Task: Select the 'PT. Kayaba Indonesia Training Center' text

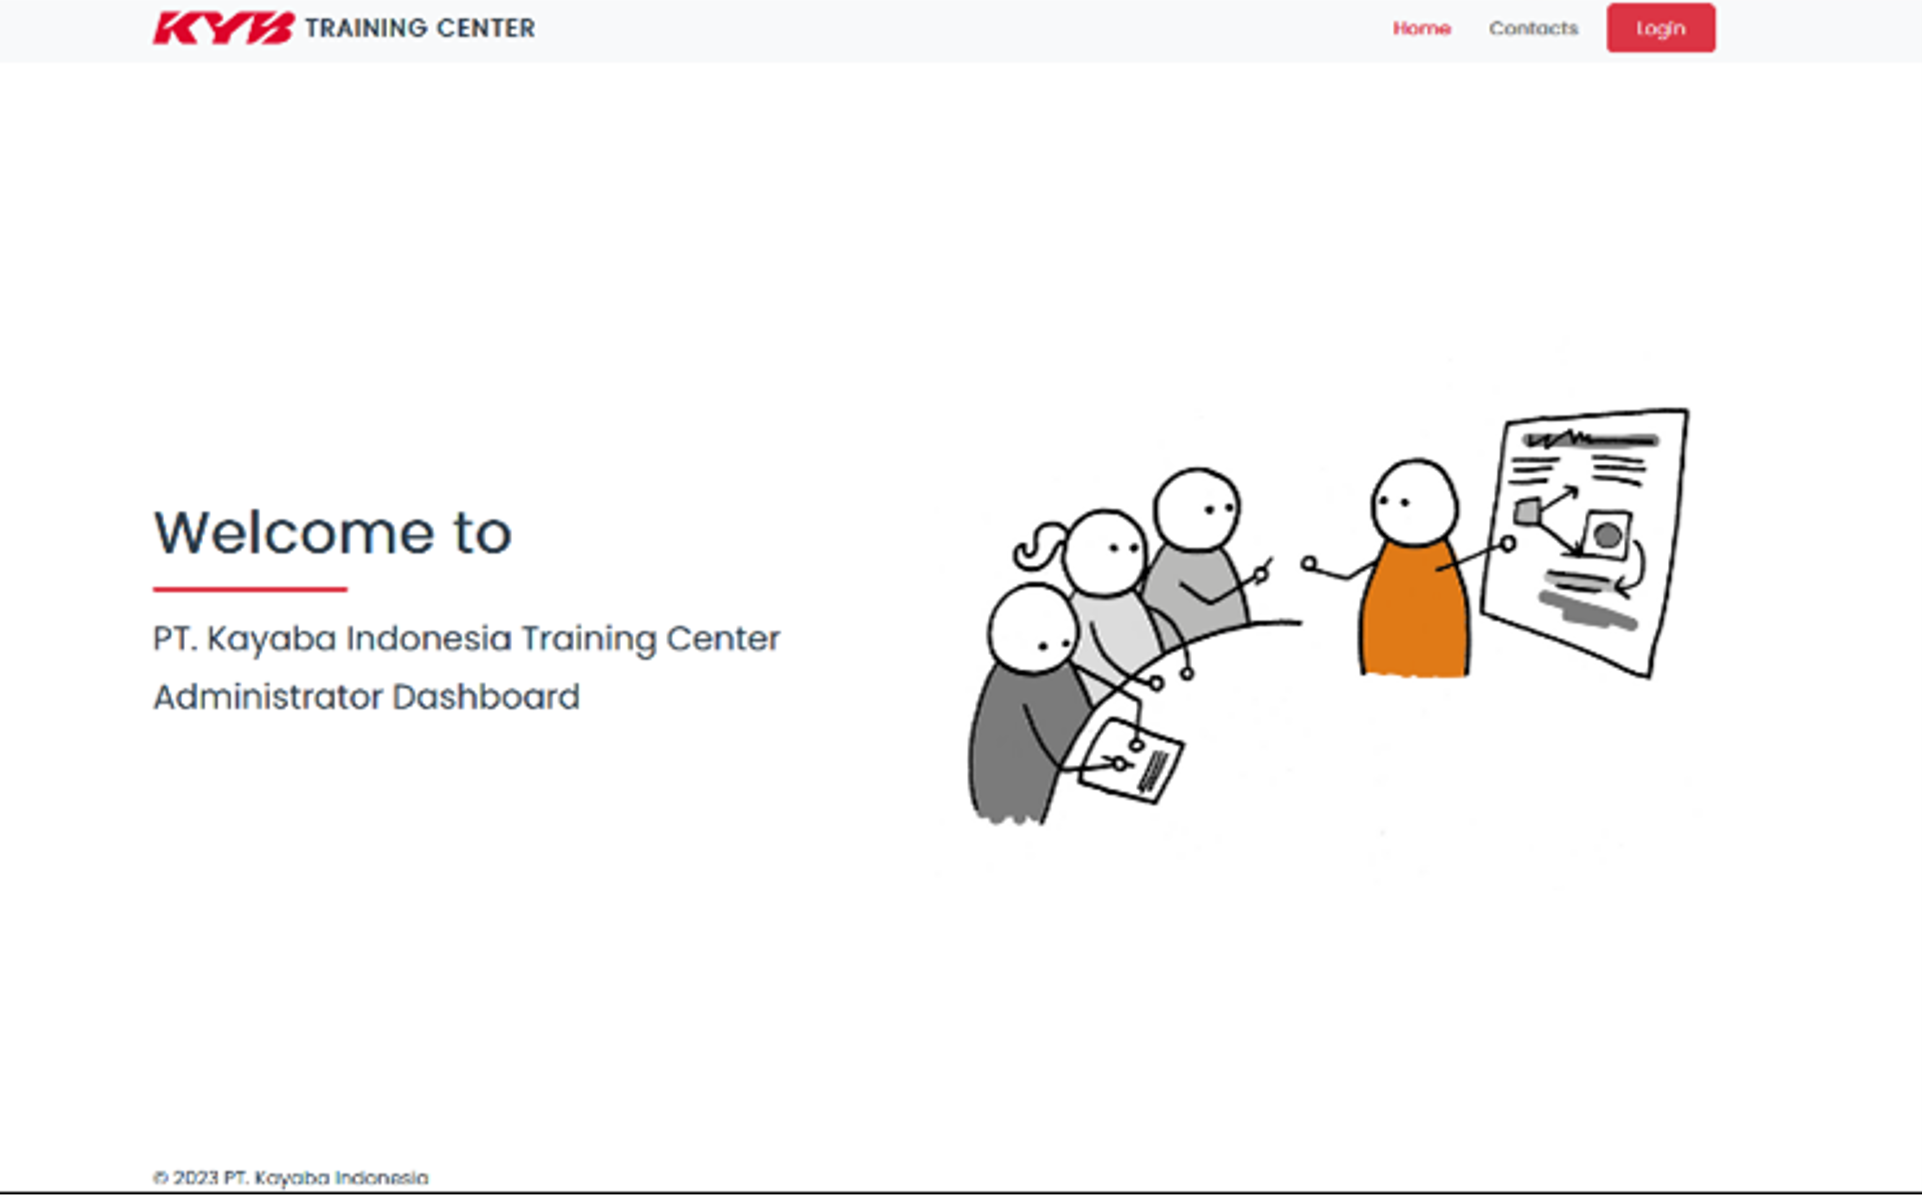Action: pyautogui.click(x=466, y=638)
